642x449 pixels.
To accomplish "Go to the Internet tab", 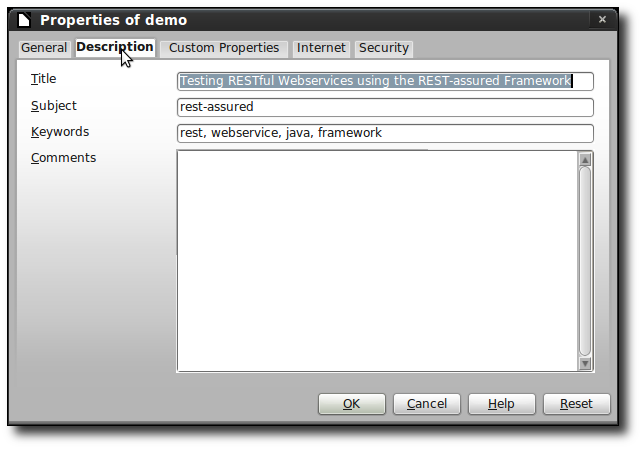I will (x=321, y=48).
